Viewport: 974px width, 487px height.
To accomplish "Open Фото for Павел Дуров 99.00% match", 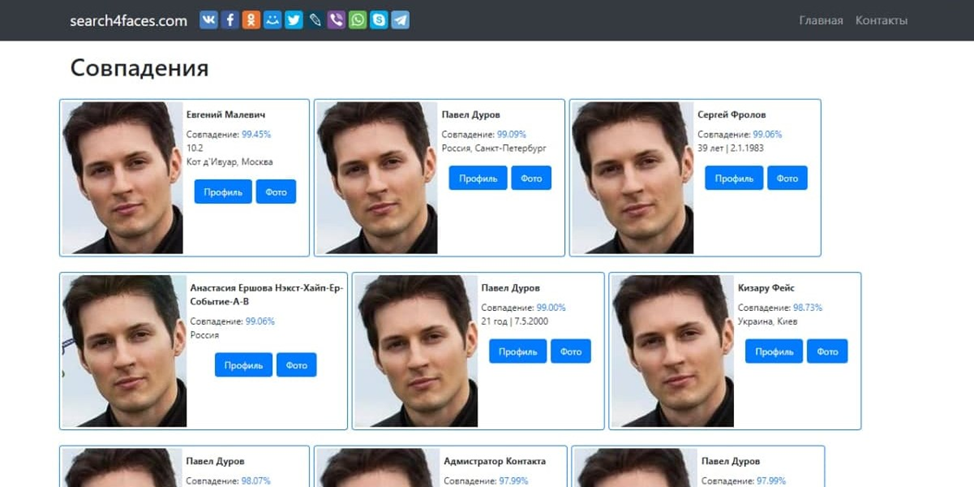I will point(571,351).
